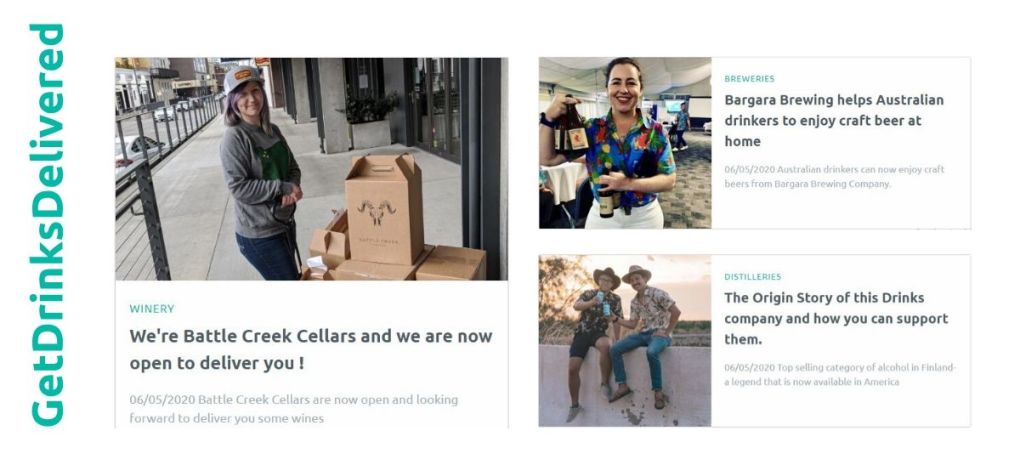The width and height of the screenshot is (1020, 464).
Task: Click the Battle Creek Cellars summary text
Action: (293, 409)
